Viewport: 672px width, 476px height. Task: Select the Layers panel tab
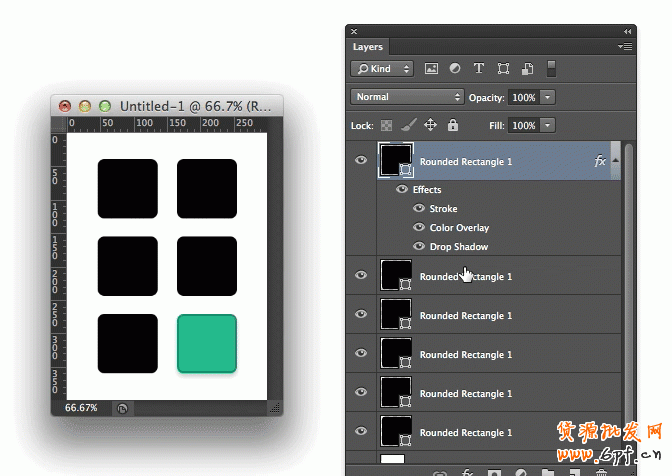click(x=368, y=47)
